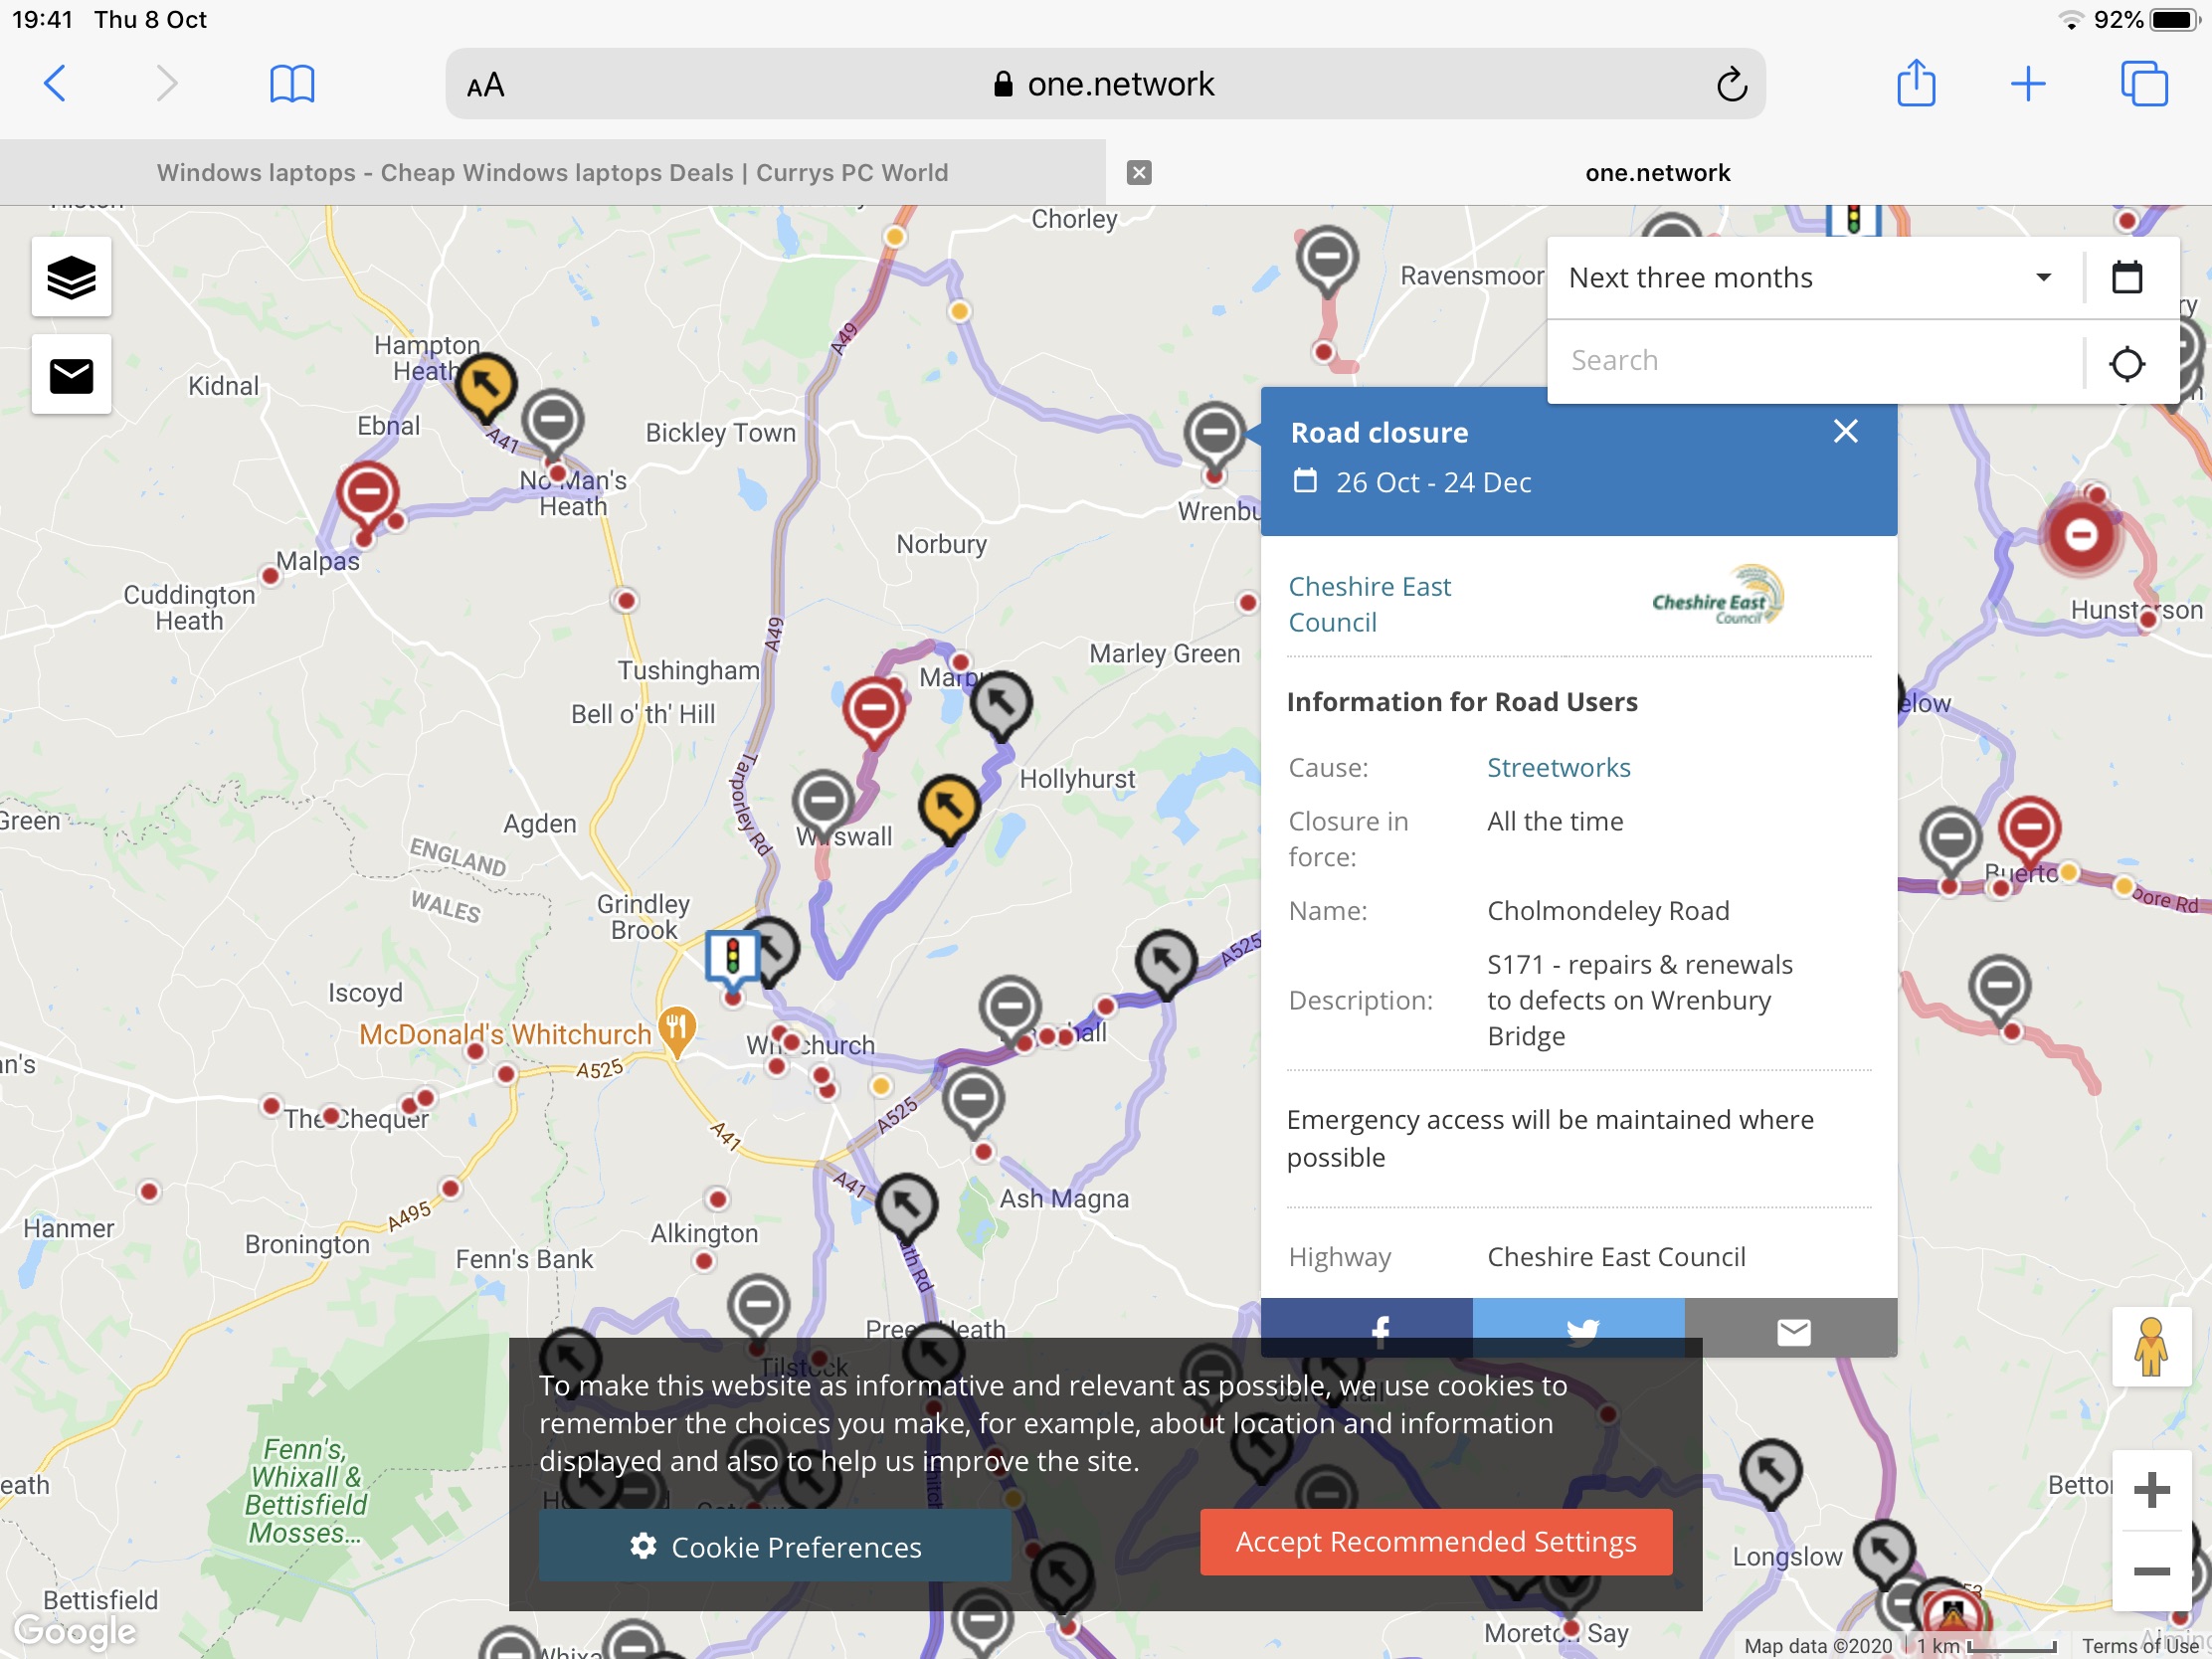Image resolution: width=2212 pixels, height=1659 pixels.
Task: Share closure by email
Action: point(1791,1328)
